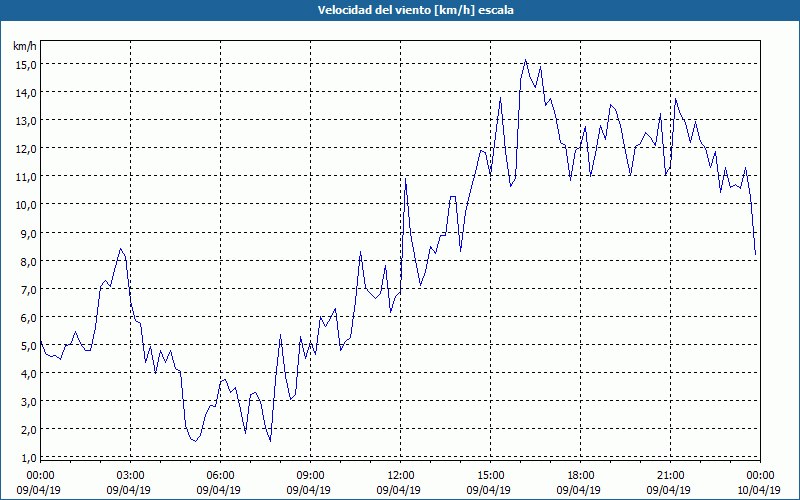Click the "12,0" y-axis label
The image size is (800, 500).
point(27,149)
